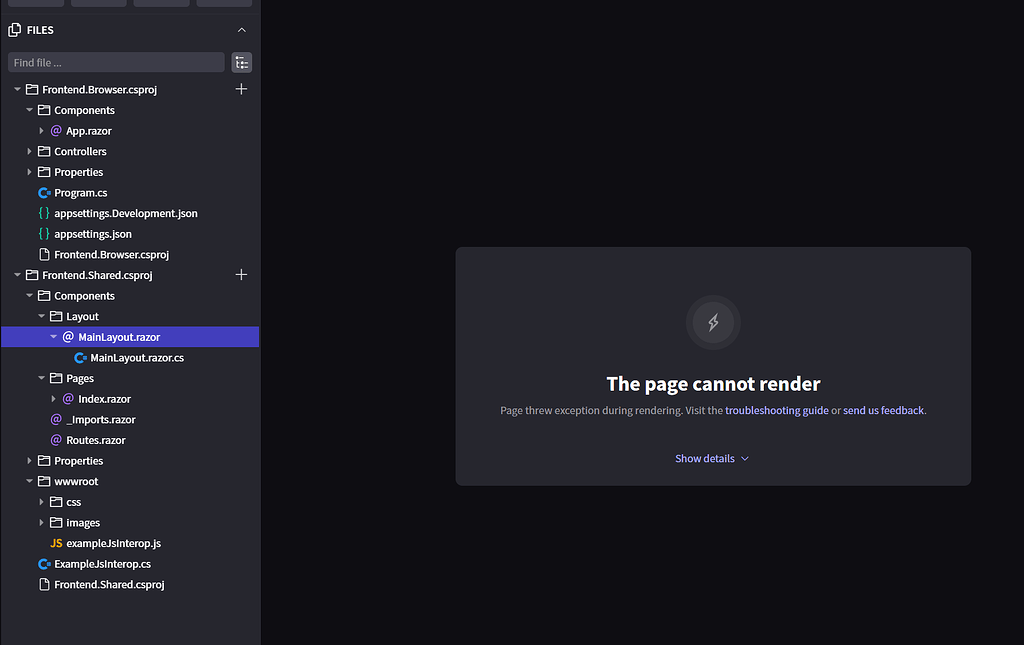The image size is (1024, 645).
Task: Click the lightning icon in the error panel
Action: (713, 322)
